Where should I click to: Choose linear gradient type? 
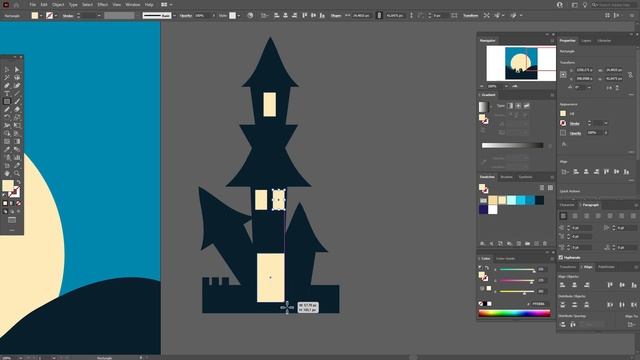tap(510, 106)
